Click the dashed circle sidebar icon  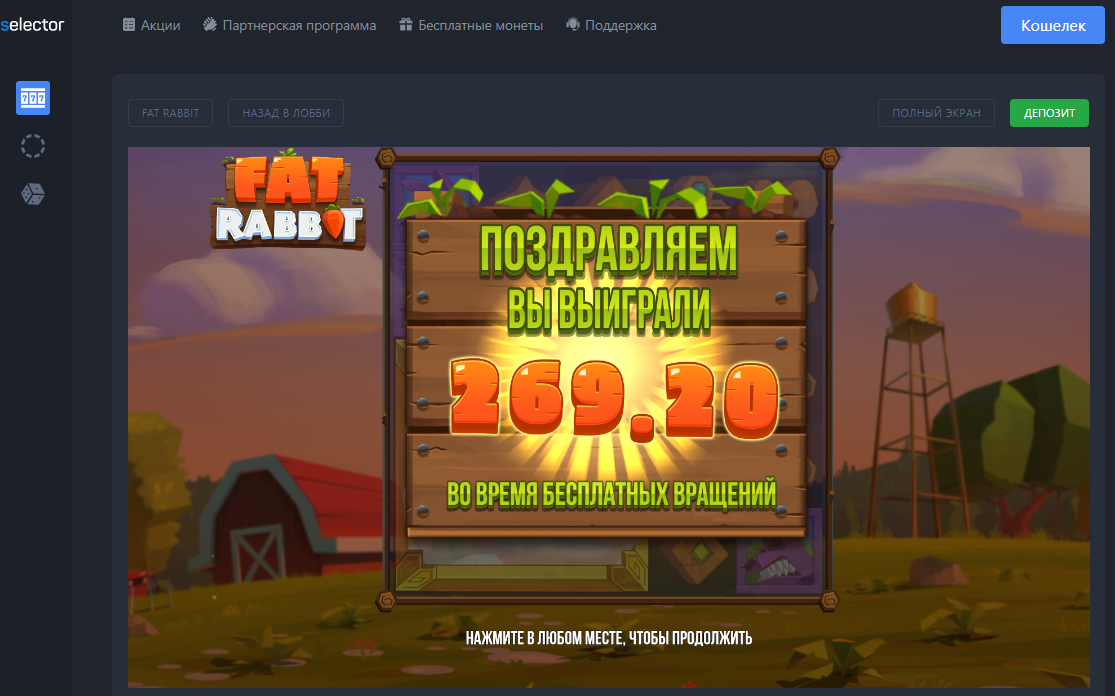coord(33,146)
